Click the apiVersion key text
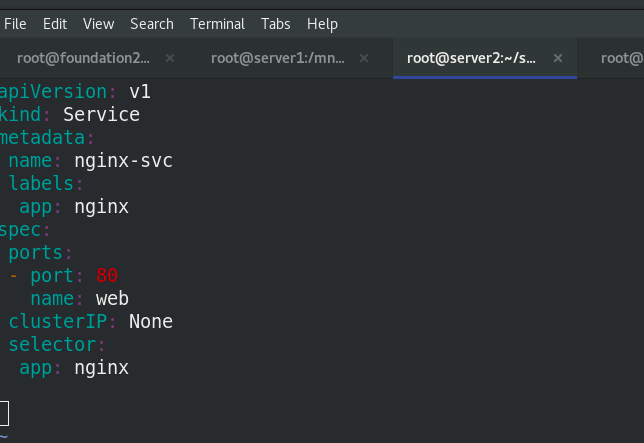644x443 pixels. coord(53,91)
